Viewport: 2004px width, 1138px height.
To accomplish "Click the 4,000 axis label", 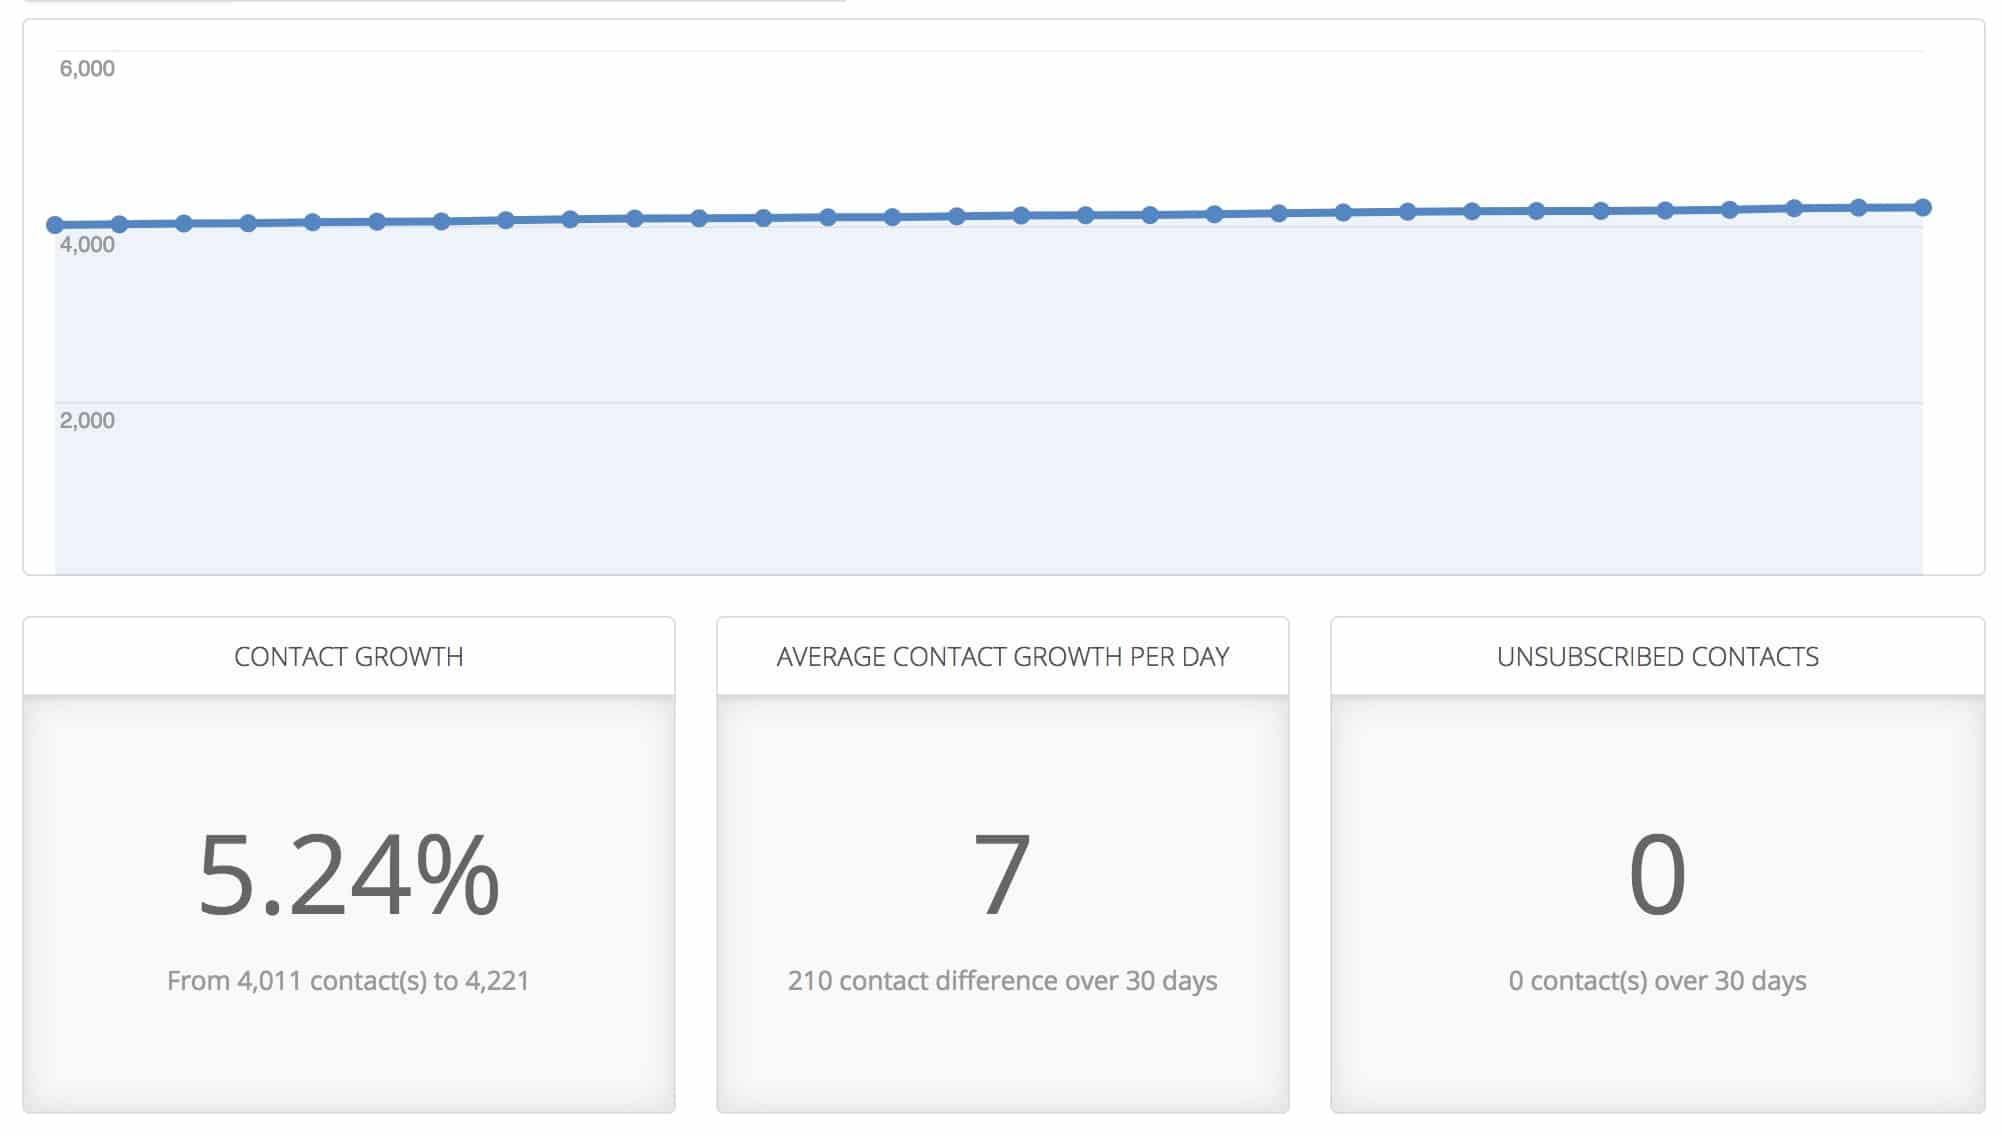I will (87, 245).
